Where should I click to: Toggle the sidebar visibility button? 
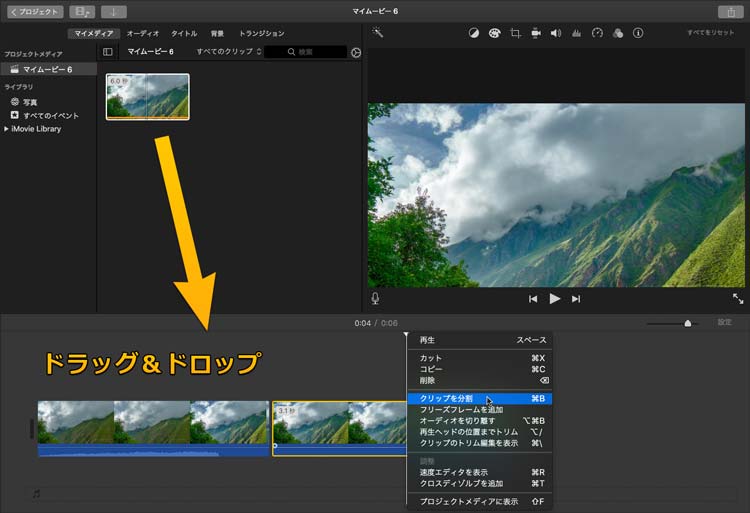click(x=108, y=52)
